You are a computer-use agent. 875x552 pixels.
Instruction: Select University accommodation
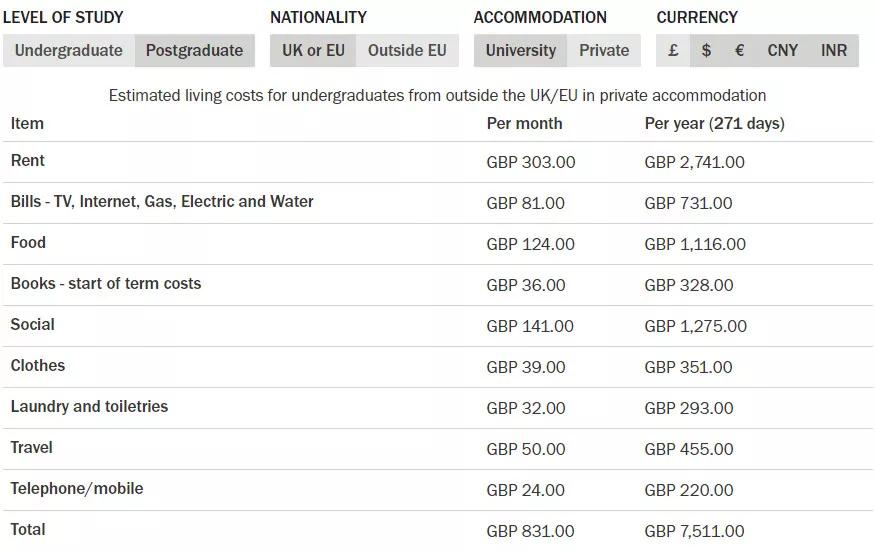(521, 50)
